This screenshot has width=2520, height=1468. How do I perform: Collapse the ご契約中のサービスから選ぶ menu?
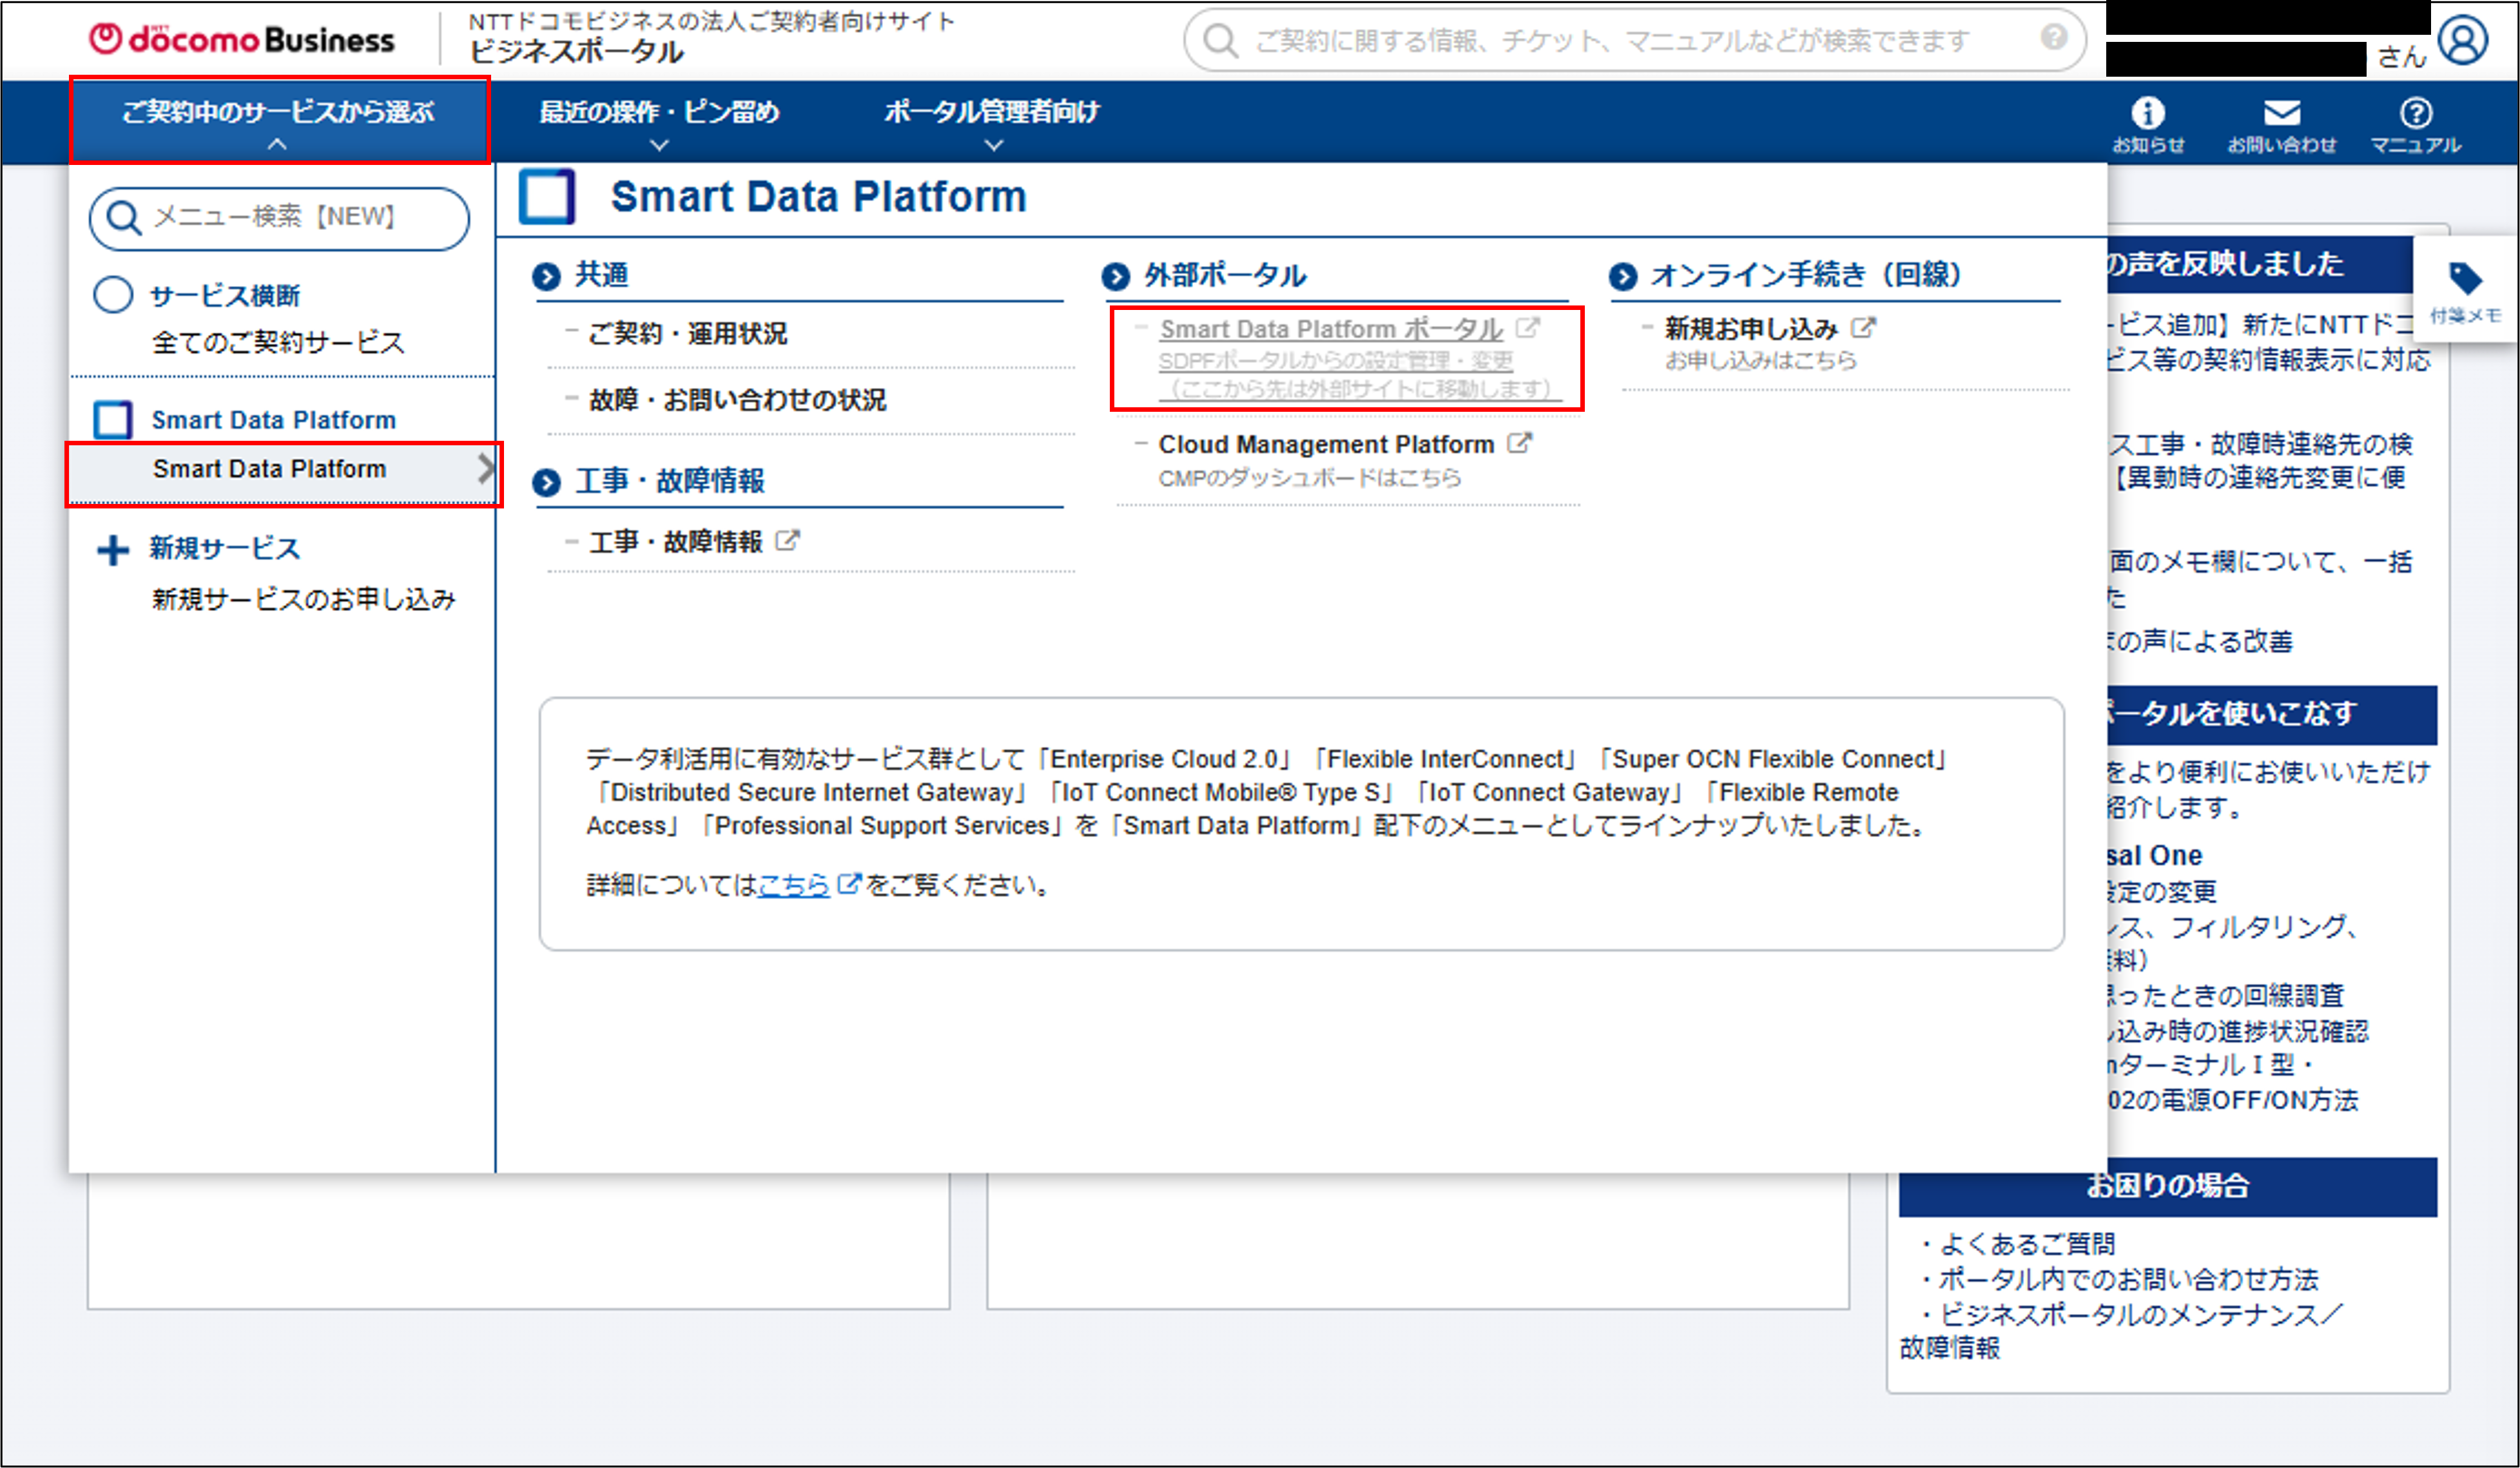[x=279, y=120]
